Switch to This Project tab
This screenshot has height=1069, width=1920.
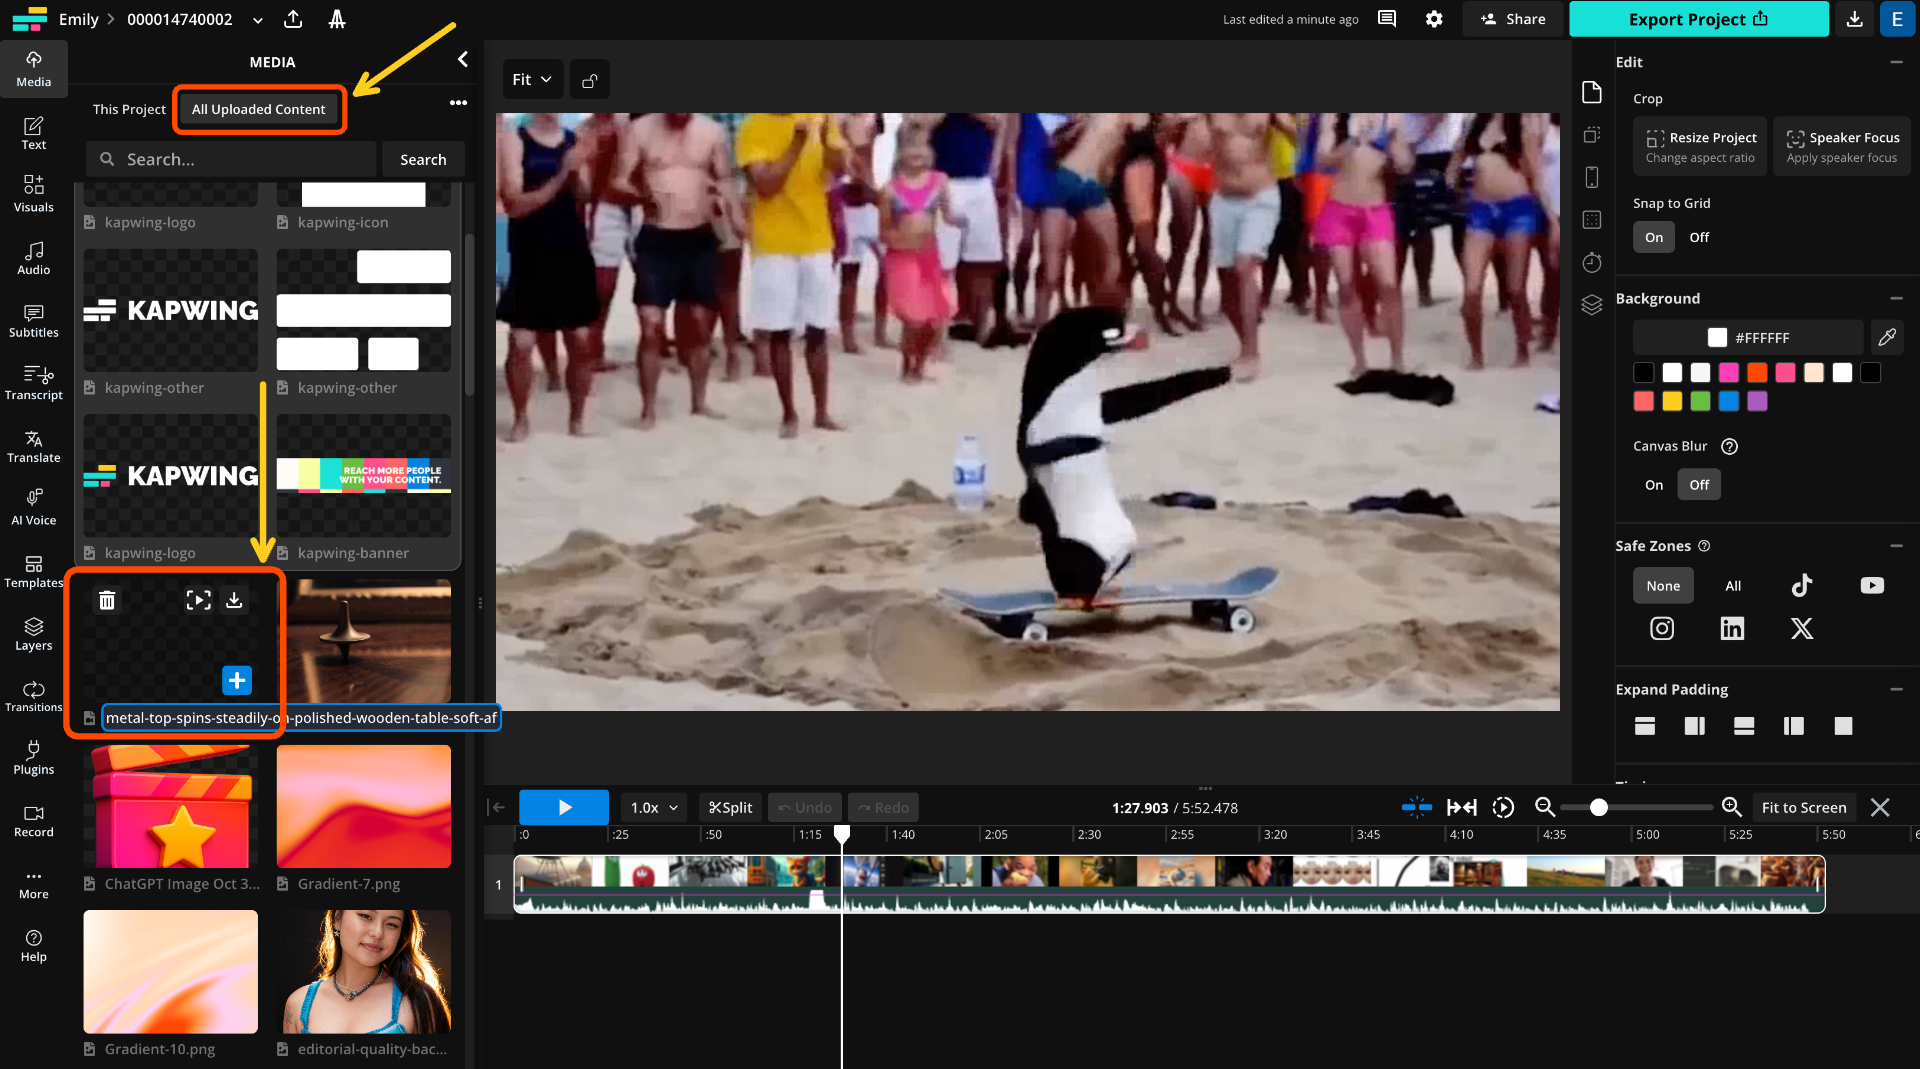click(x=129, y=109)
